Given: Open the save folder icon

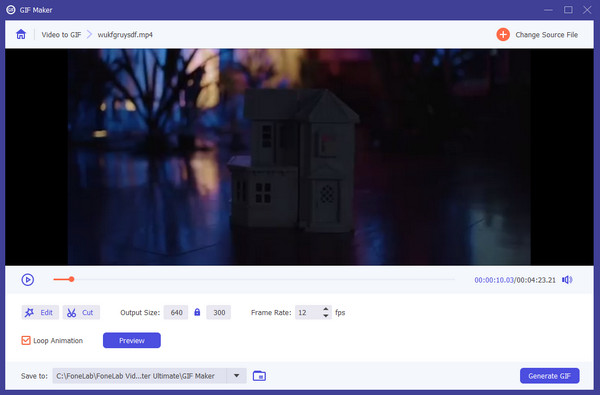Looking at the screenshot, I should [x=259, y=376].
